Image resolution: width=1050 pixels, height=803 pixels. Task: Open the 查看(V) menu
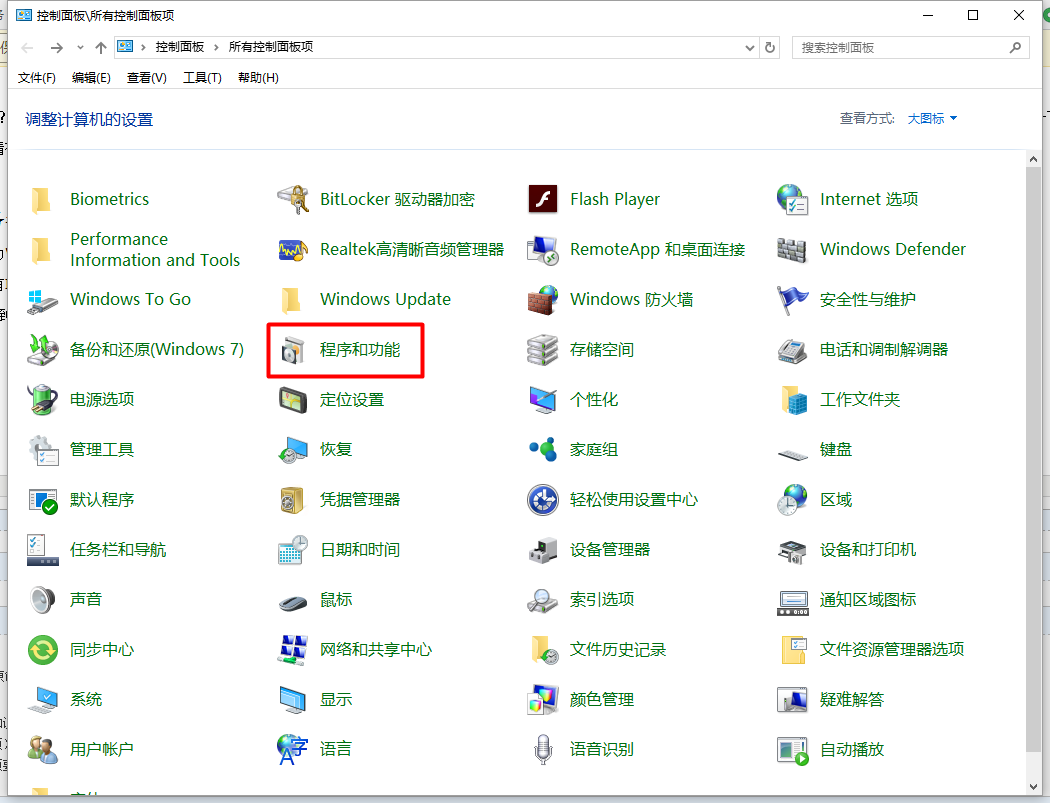[147, 78]
